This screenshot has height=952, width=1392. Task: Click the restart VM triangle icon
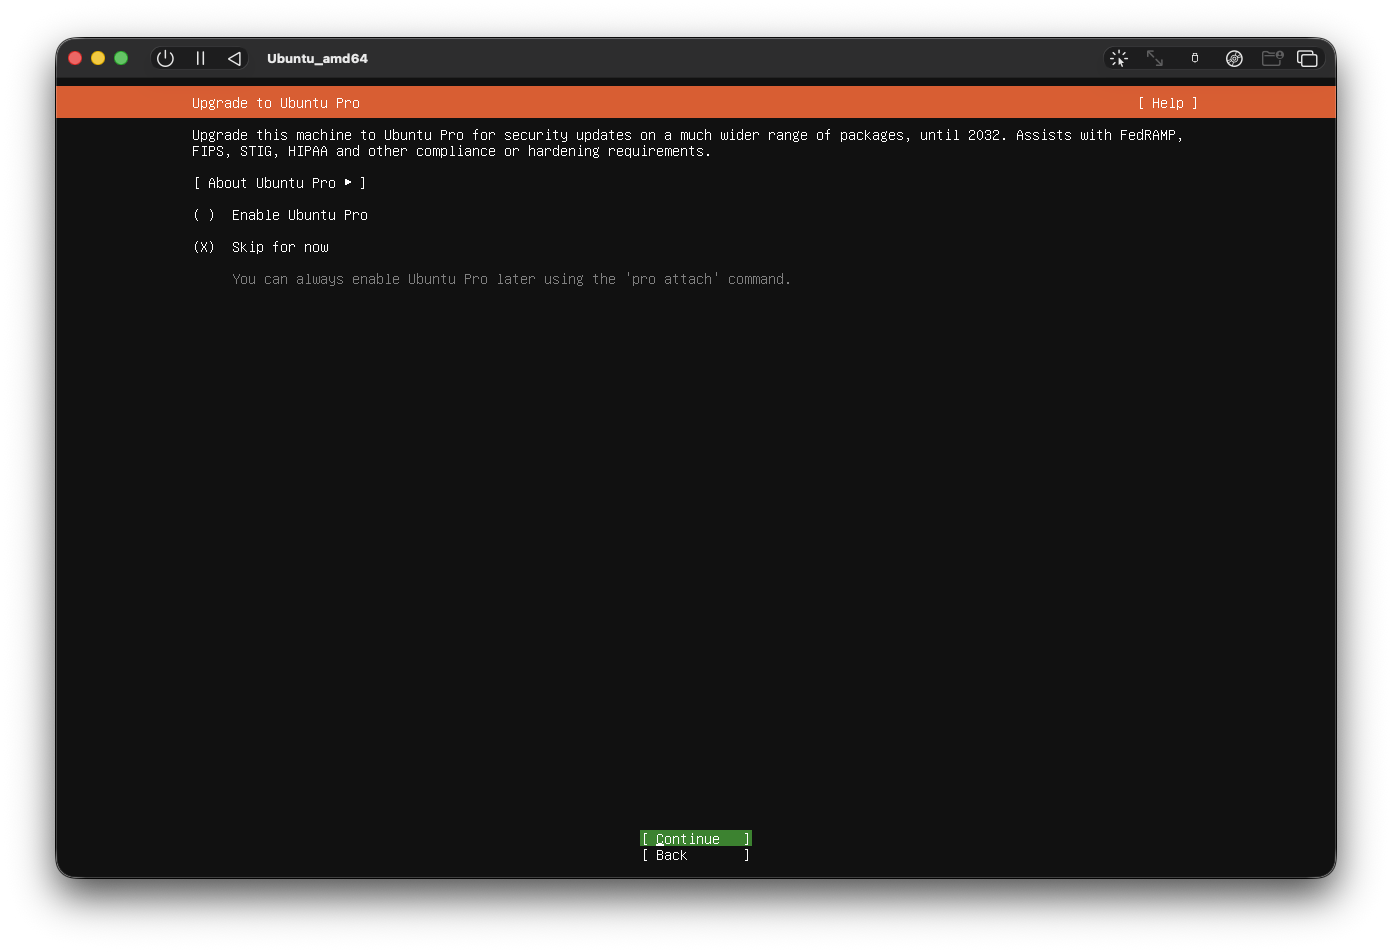(234, 58)
